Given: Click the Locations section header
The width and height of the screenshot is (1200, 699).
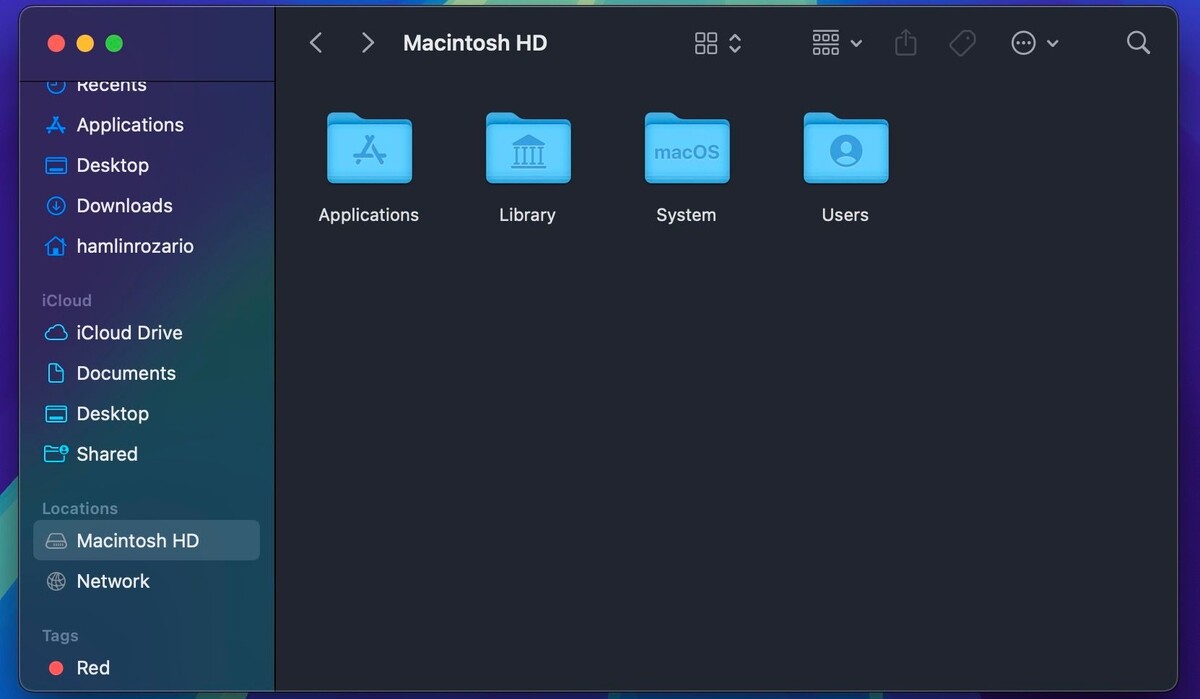Looking at the screenshot, I should tap(80, 508).
